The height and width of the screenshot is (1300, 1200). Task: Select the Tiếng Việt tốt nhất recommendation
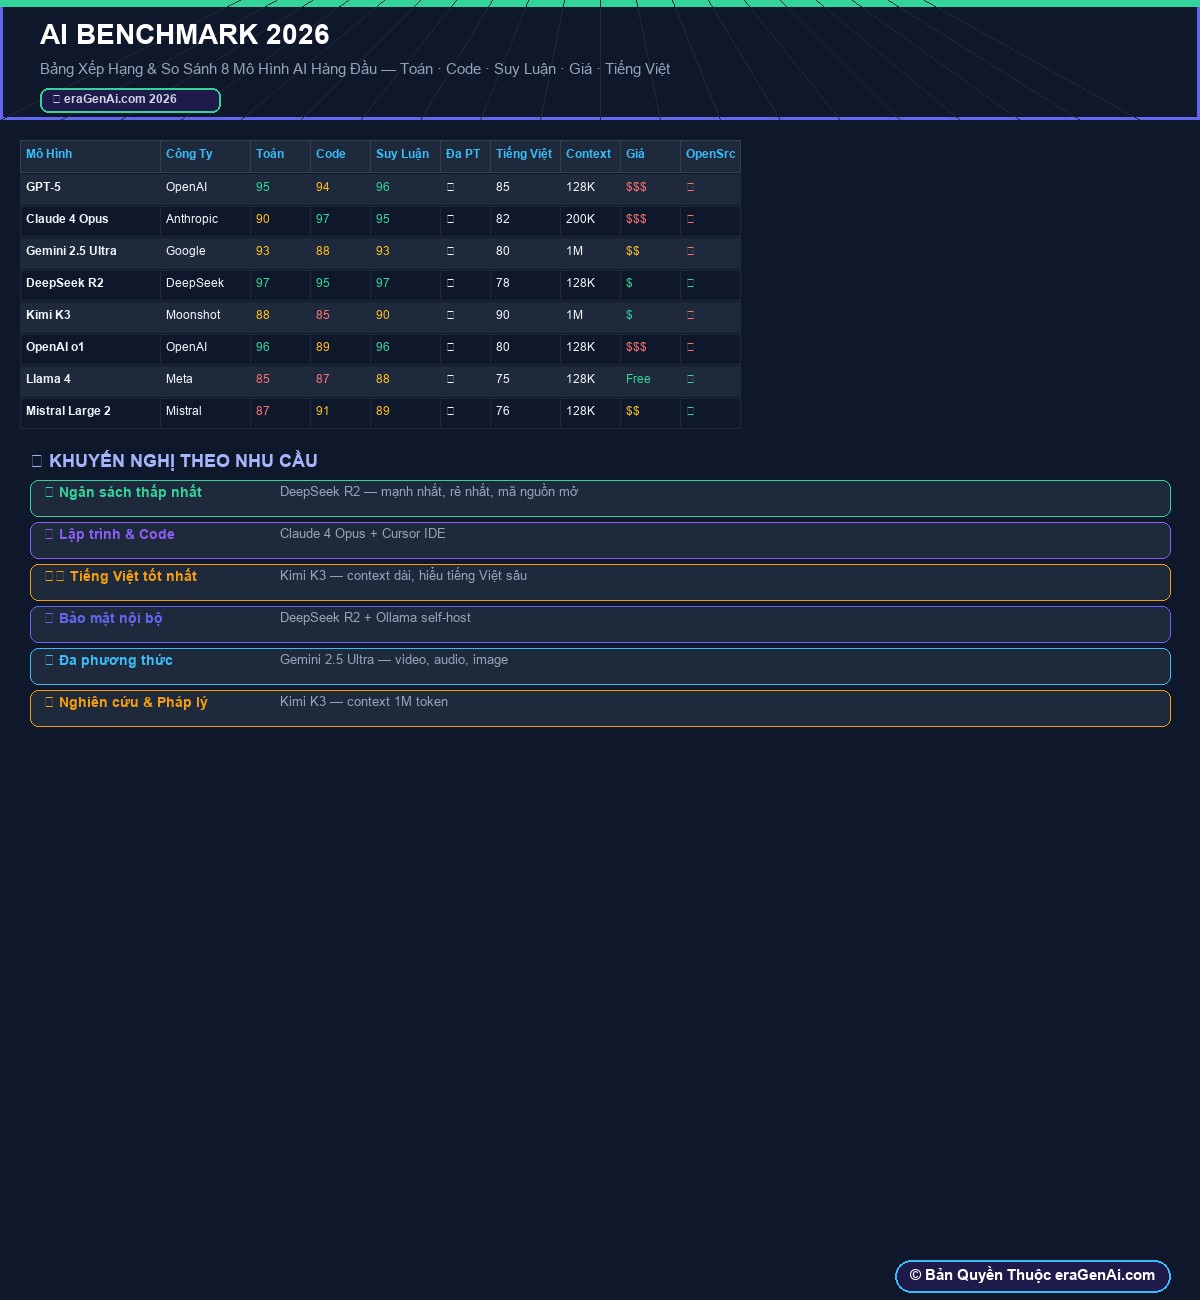pyautogui.click(x=600, y=582)
